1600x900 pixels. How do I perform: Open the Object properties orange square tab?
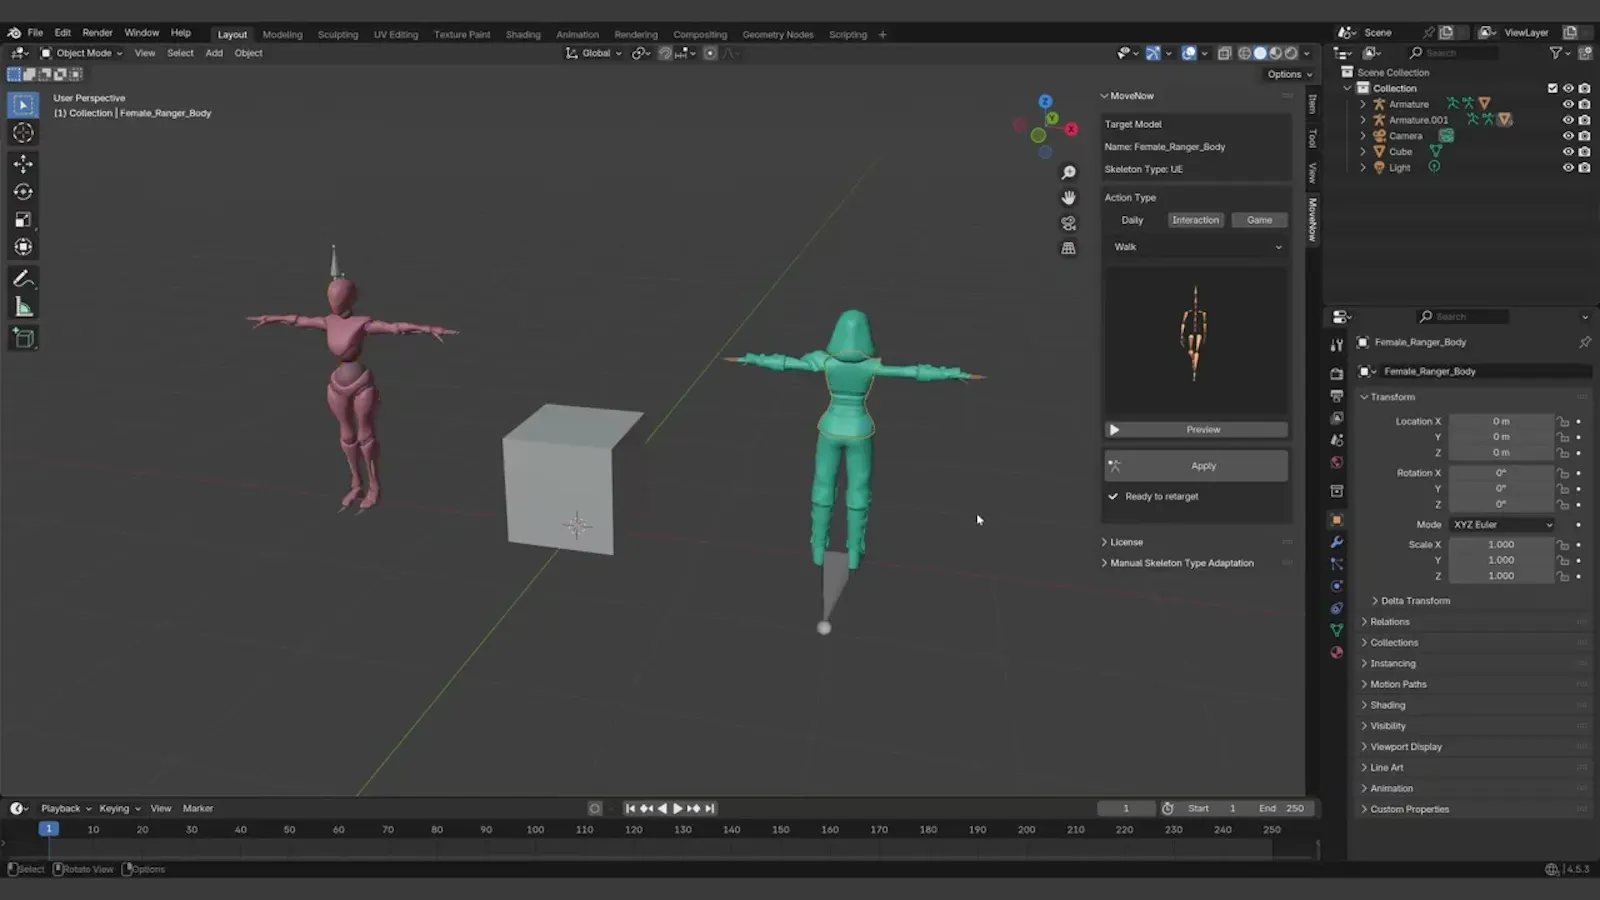pos(1336,520)
